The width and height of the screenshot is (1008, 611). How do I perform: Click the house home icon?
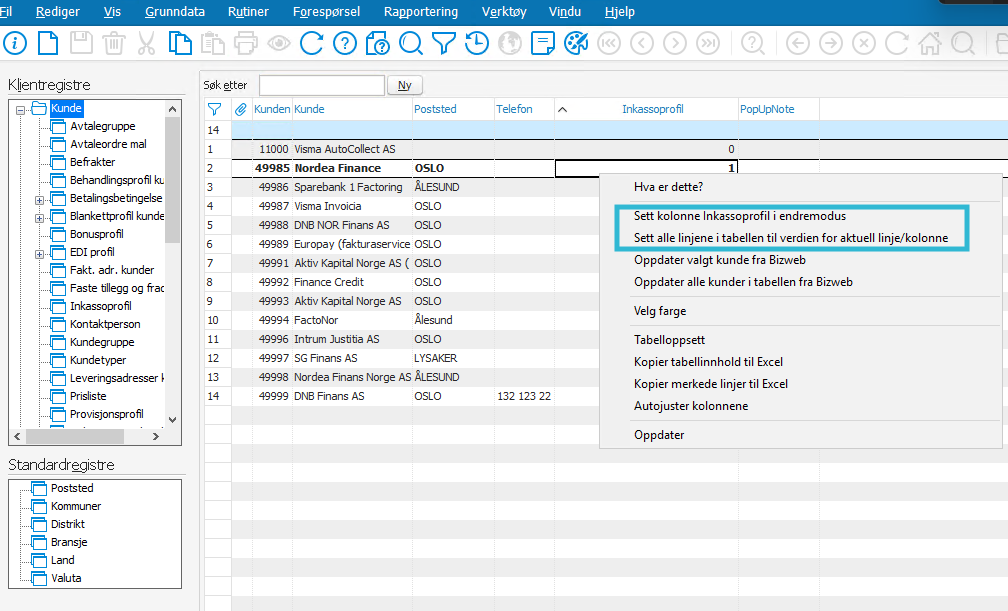[930, 44]
